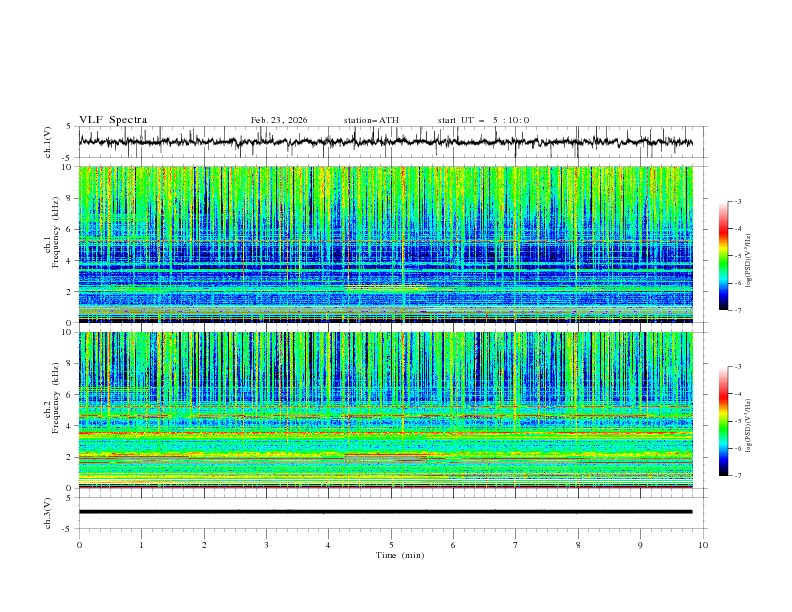Click the "-7" label on ch.2 colorbar
Screen dimensions: 792x612
click(x=737, y=476)
